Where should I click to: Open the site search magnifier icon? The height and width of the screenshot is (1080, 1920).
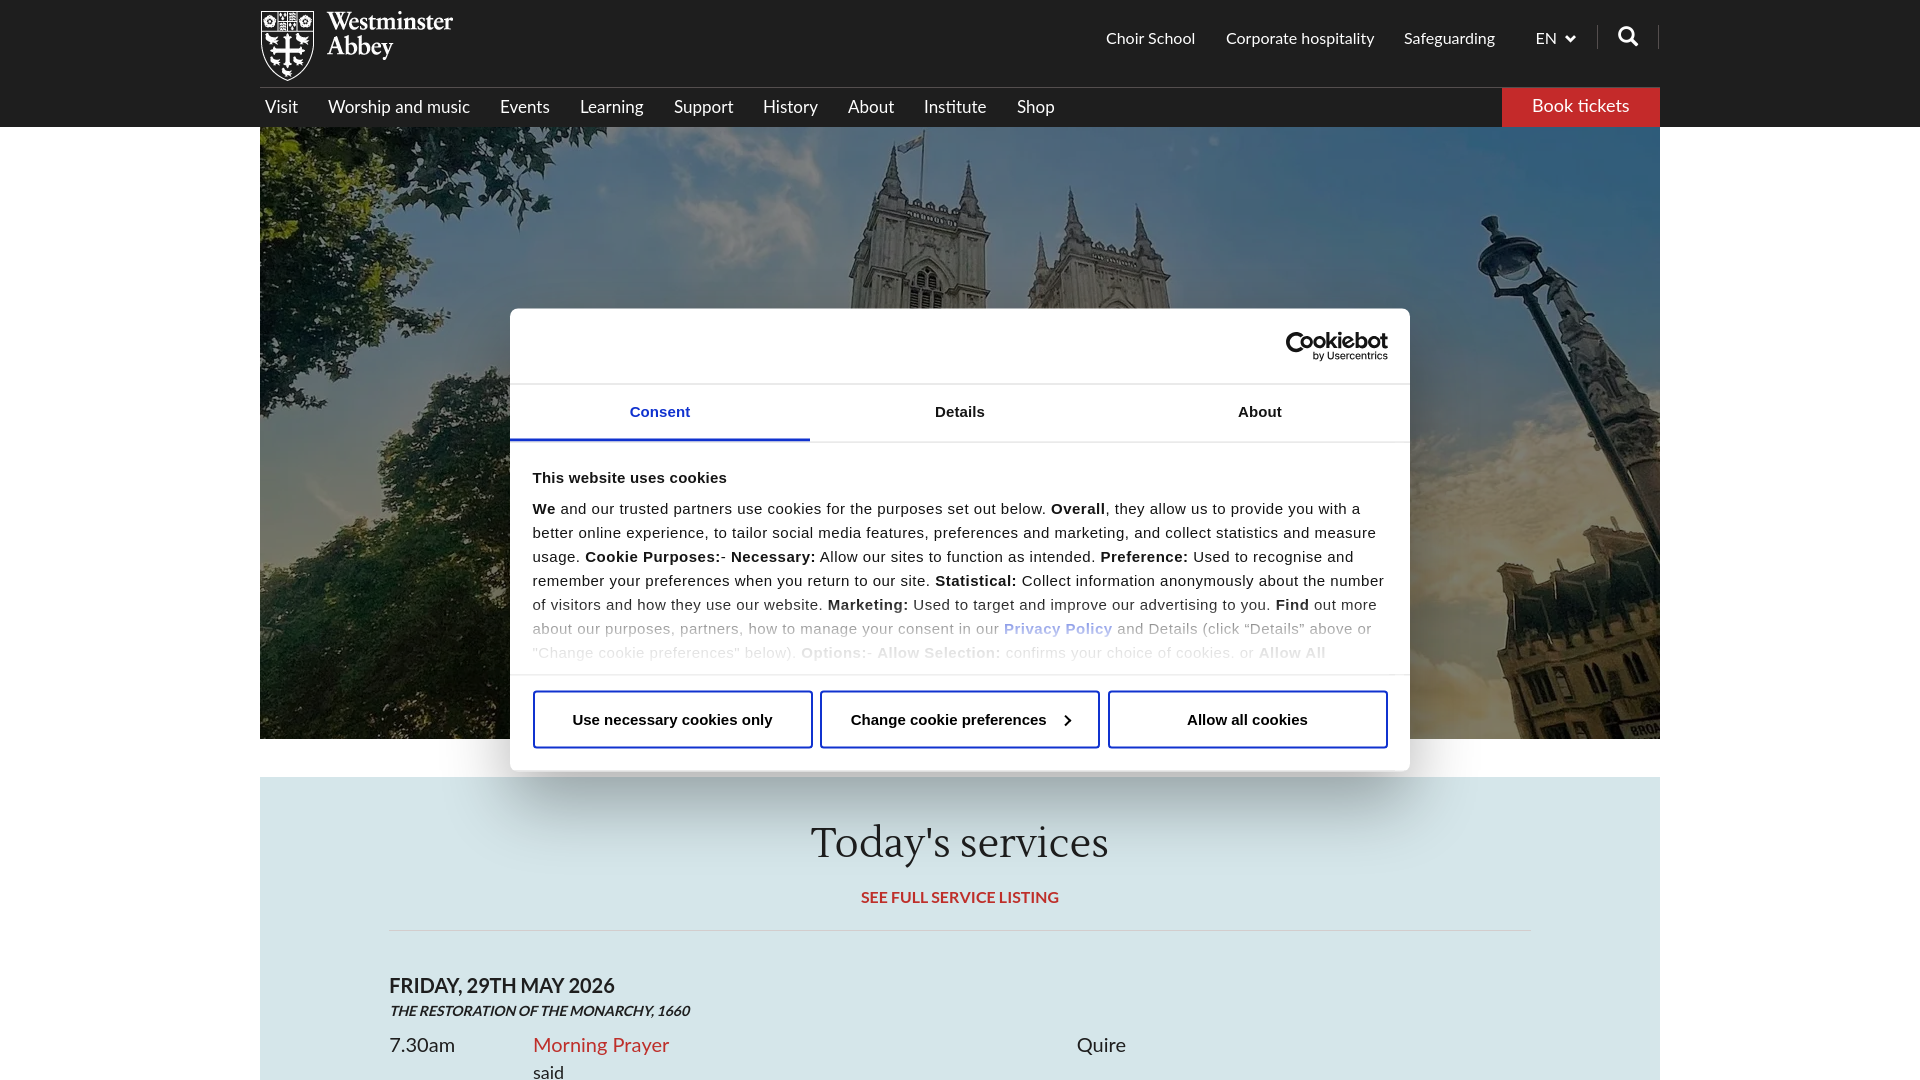(x=1628, y=37)
